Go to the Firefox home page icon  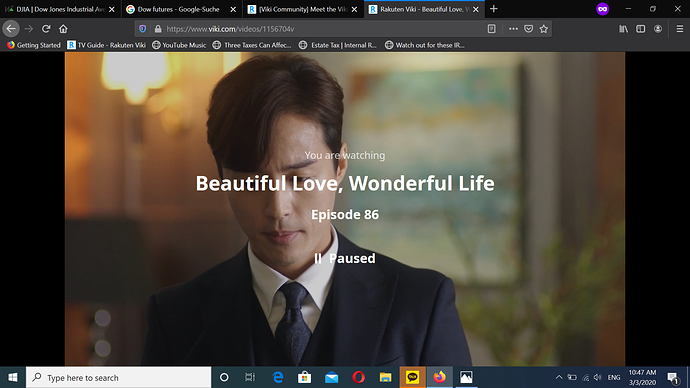pyautogui.click(x=63, y=29)
